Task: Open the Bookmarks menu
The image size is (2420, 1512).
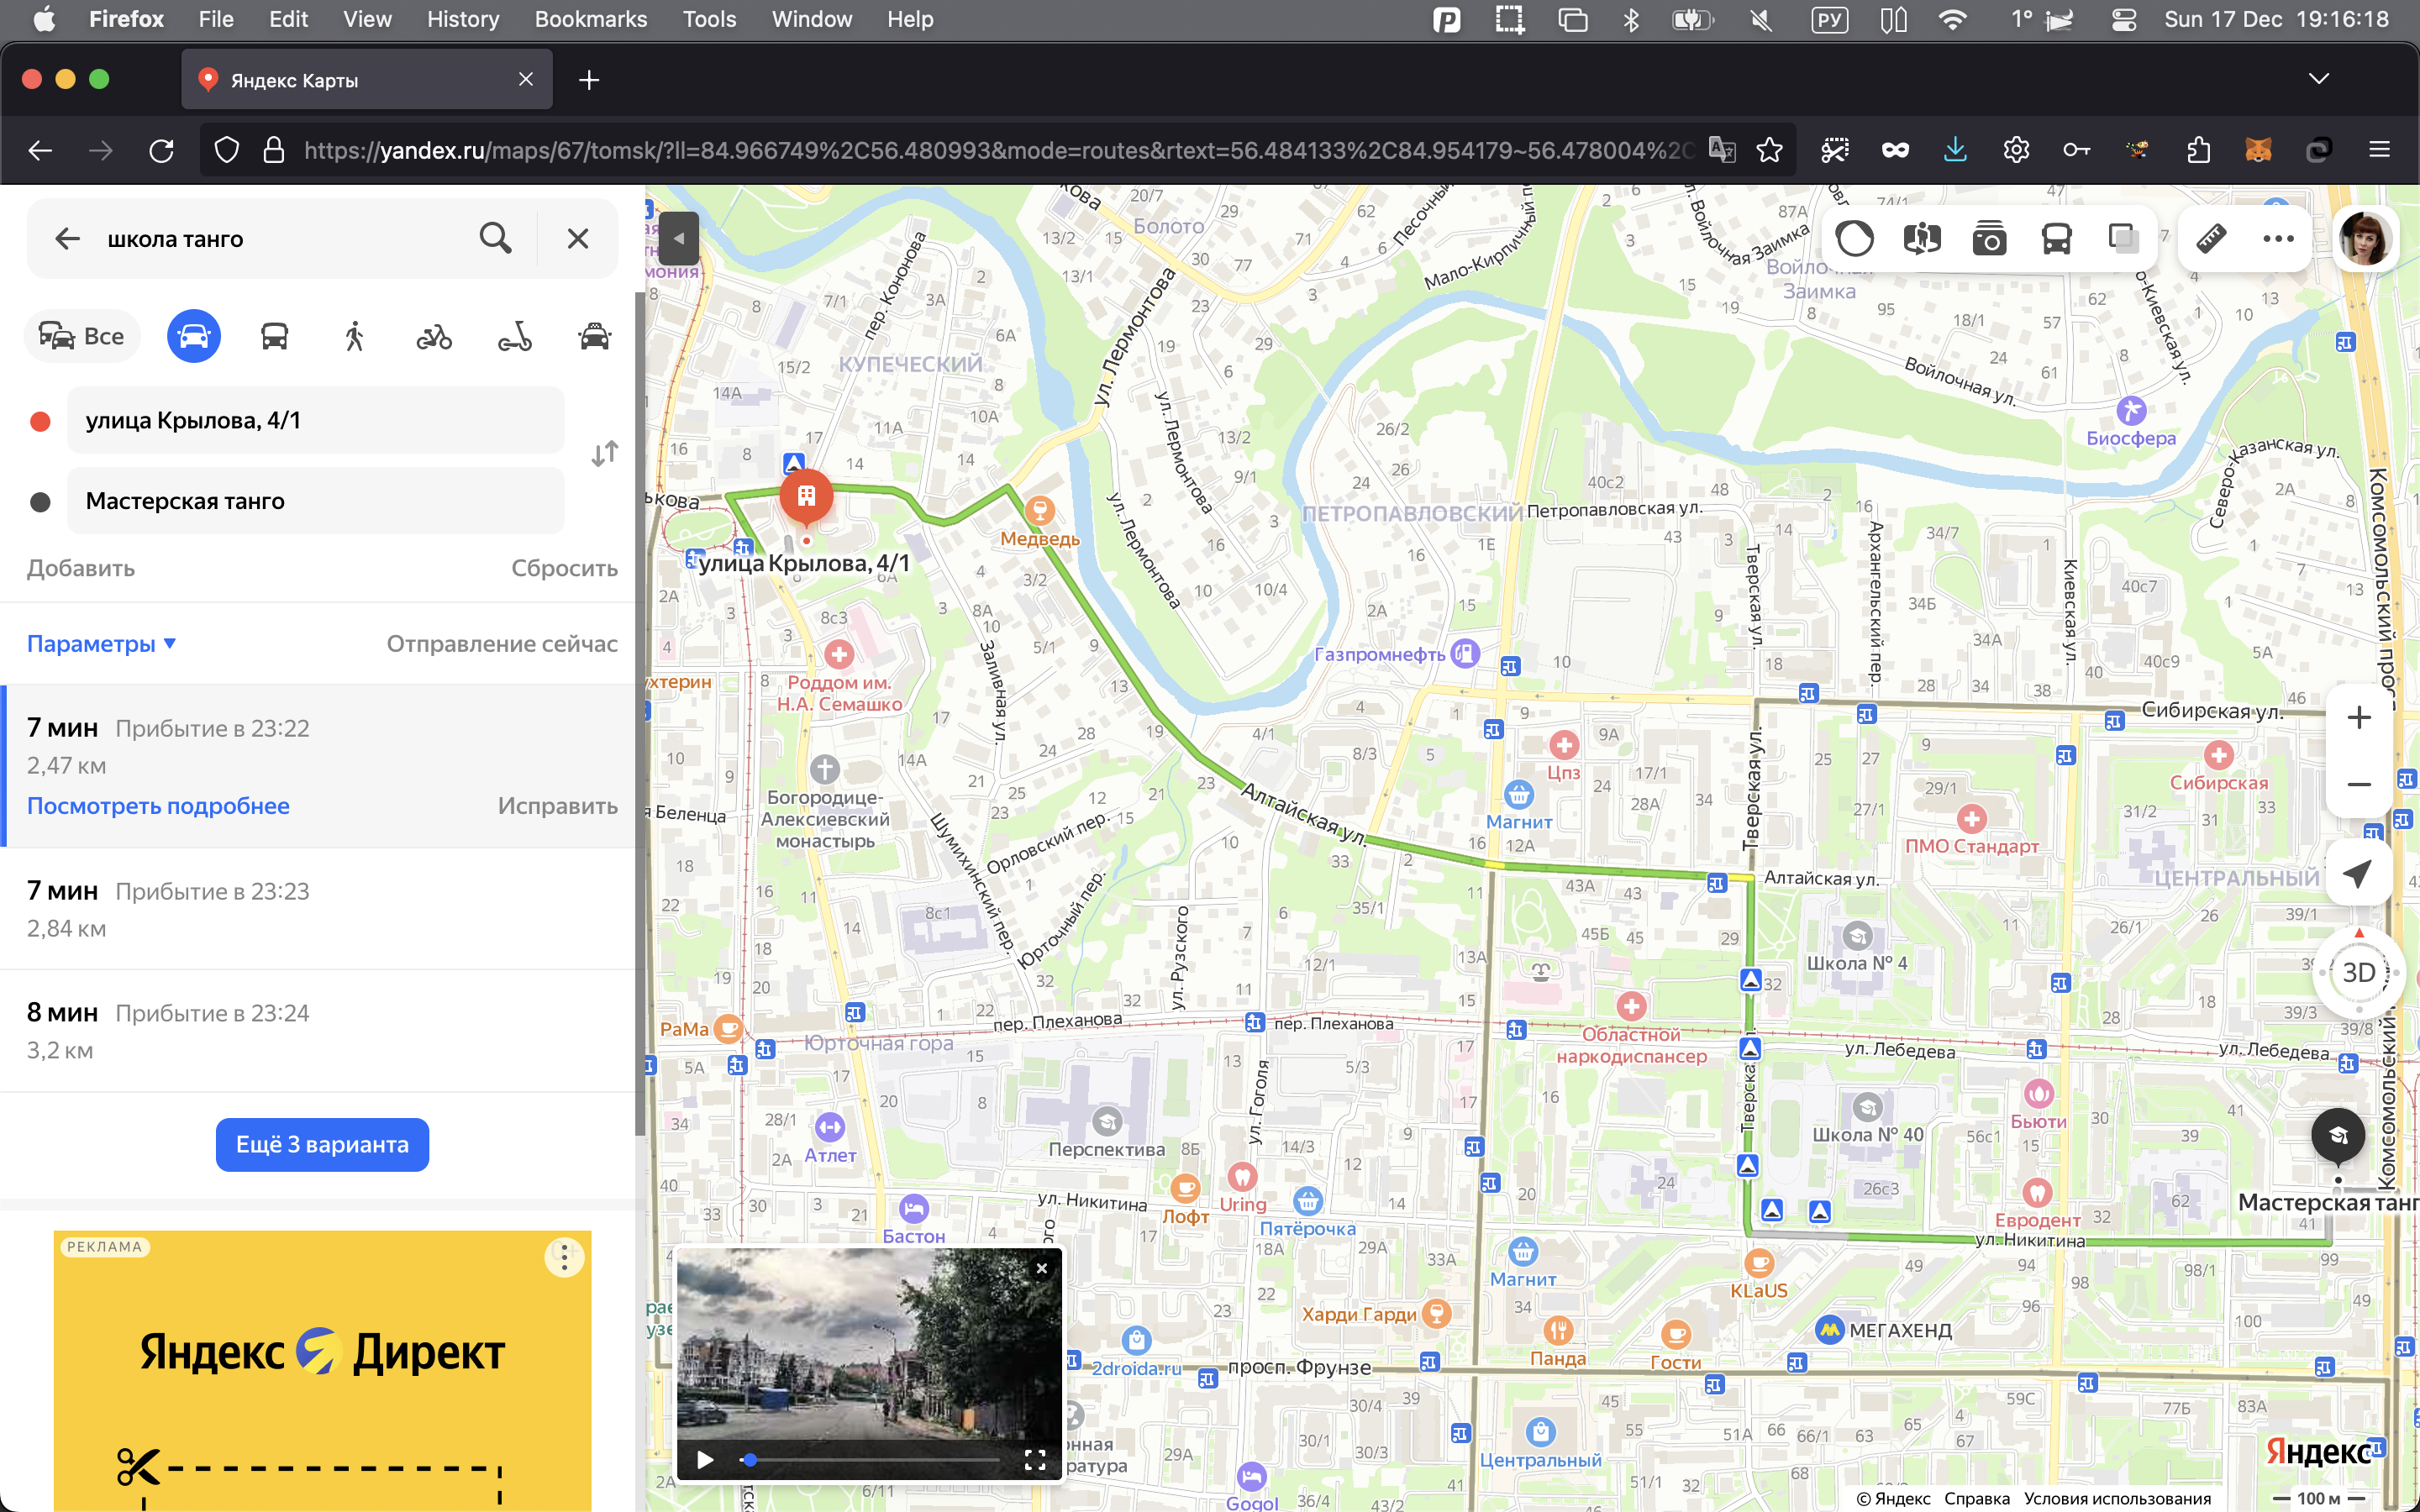Action: [x=591, y=19]
